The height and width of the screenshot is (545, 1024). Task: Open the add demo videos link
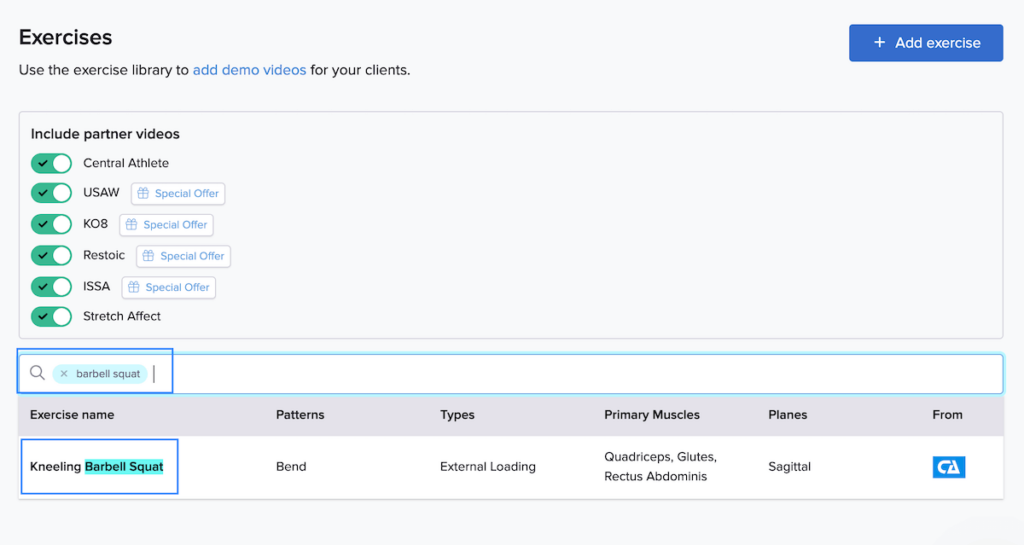coord(249,70)
